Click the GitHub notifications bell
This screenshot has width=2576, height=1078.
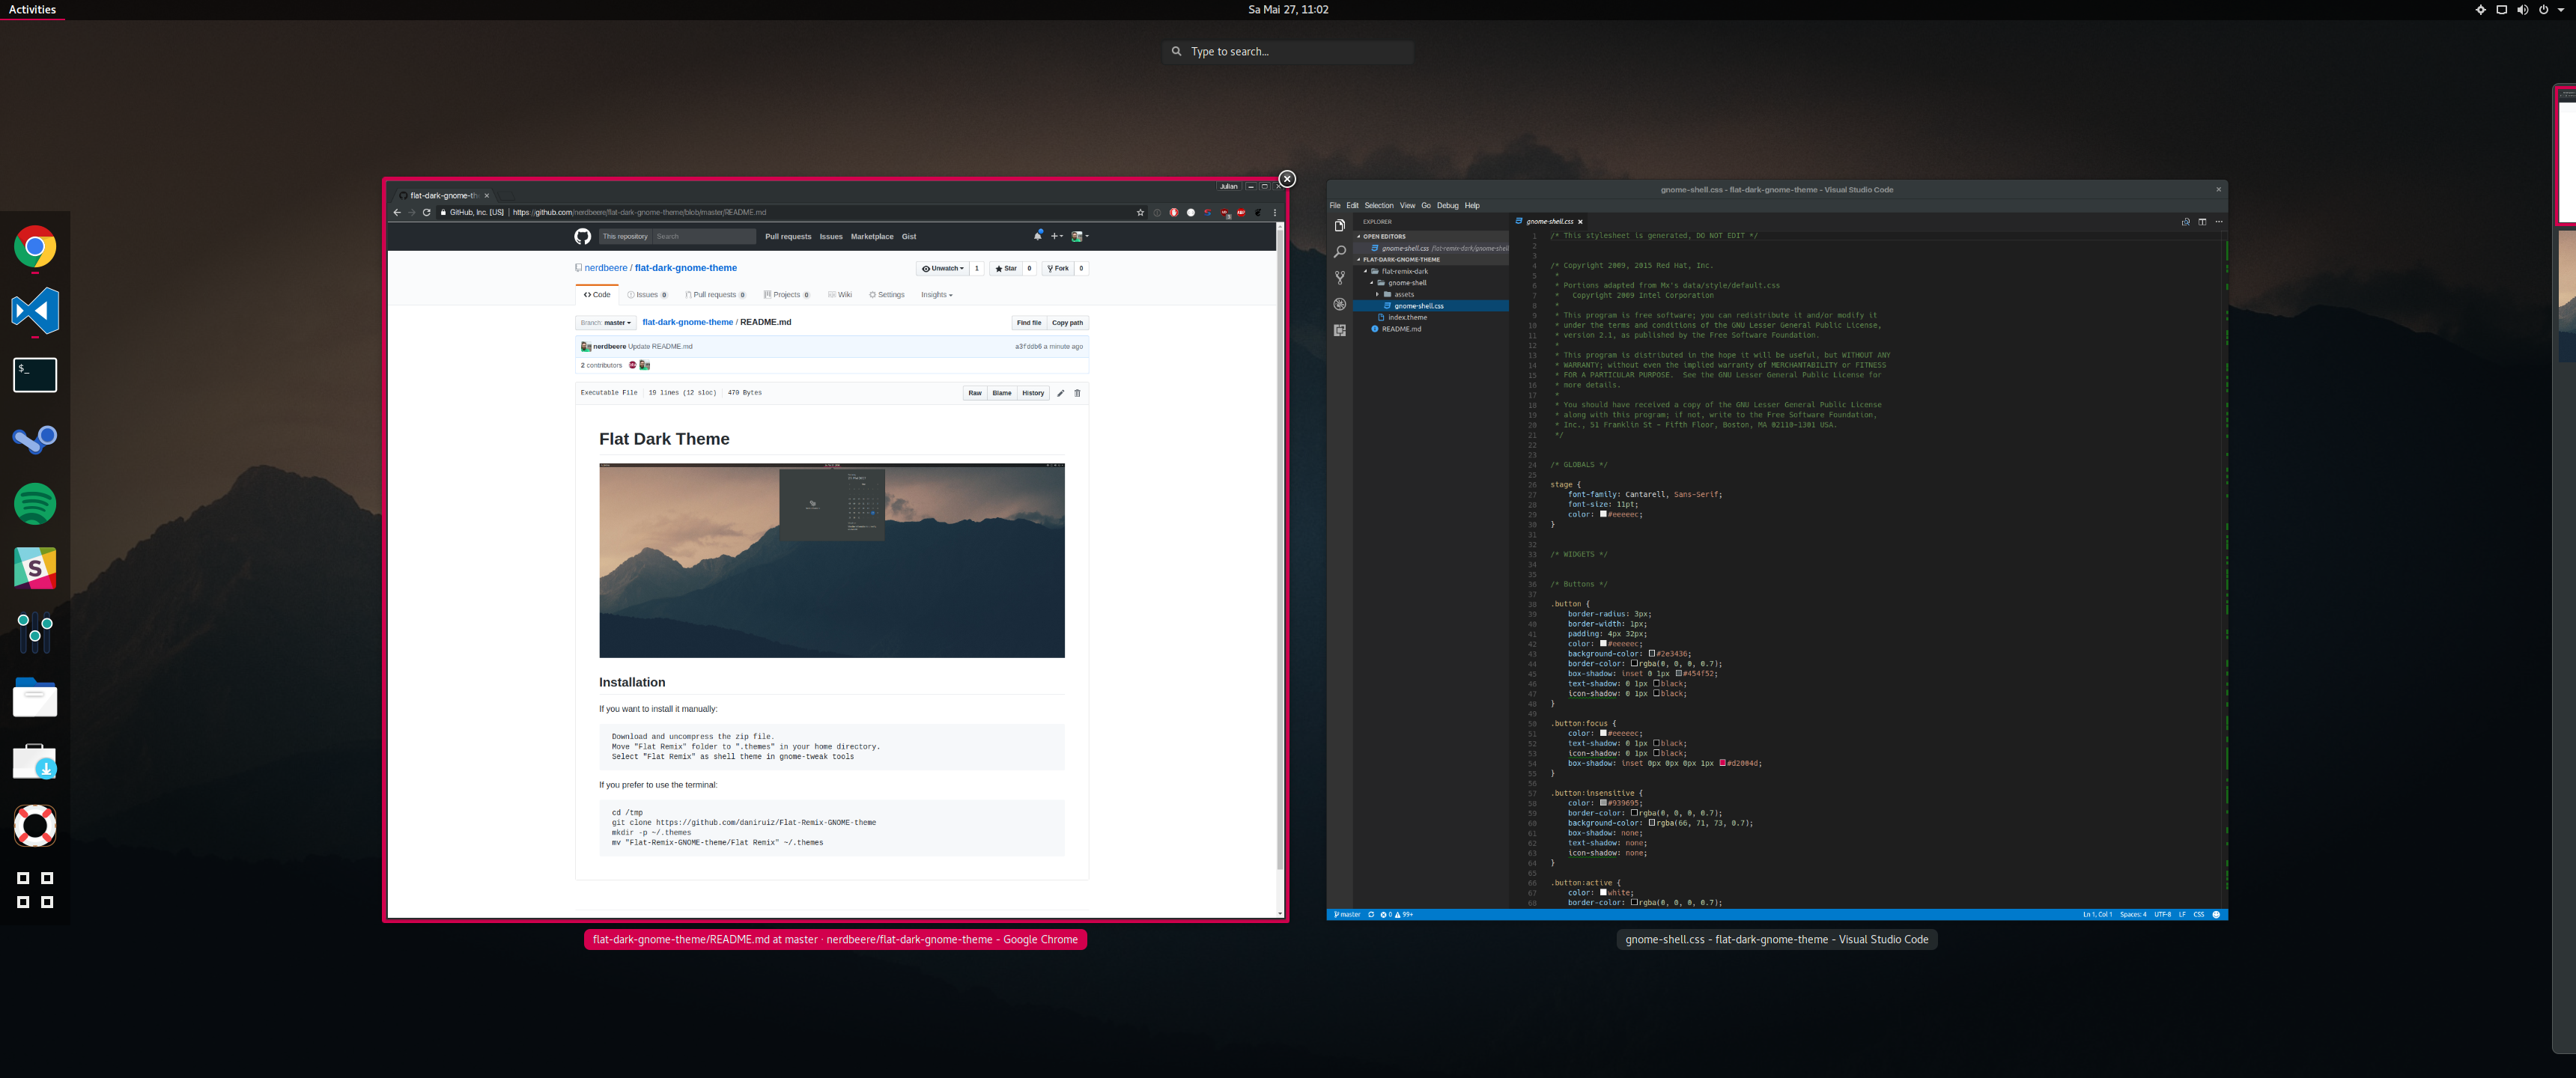(x=1037, y=236)
